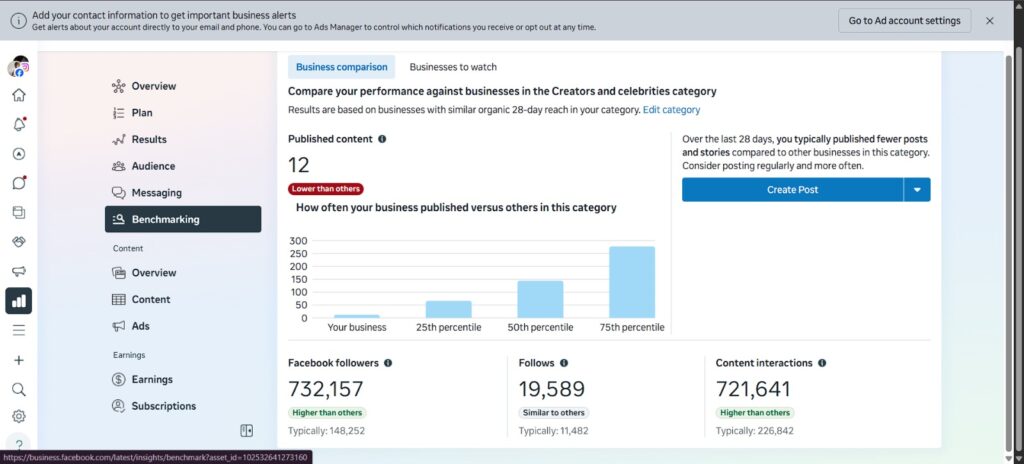Screen dimensions: 1024x464
Task: Toggle the sidebar collapse panel icon
Action: pyautogui.click(x=246, y=430)
